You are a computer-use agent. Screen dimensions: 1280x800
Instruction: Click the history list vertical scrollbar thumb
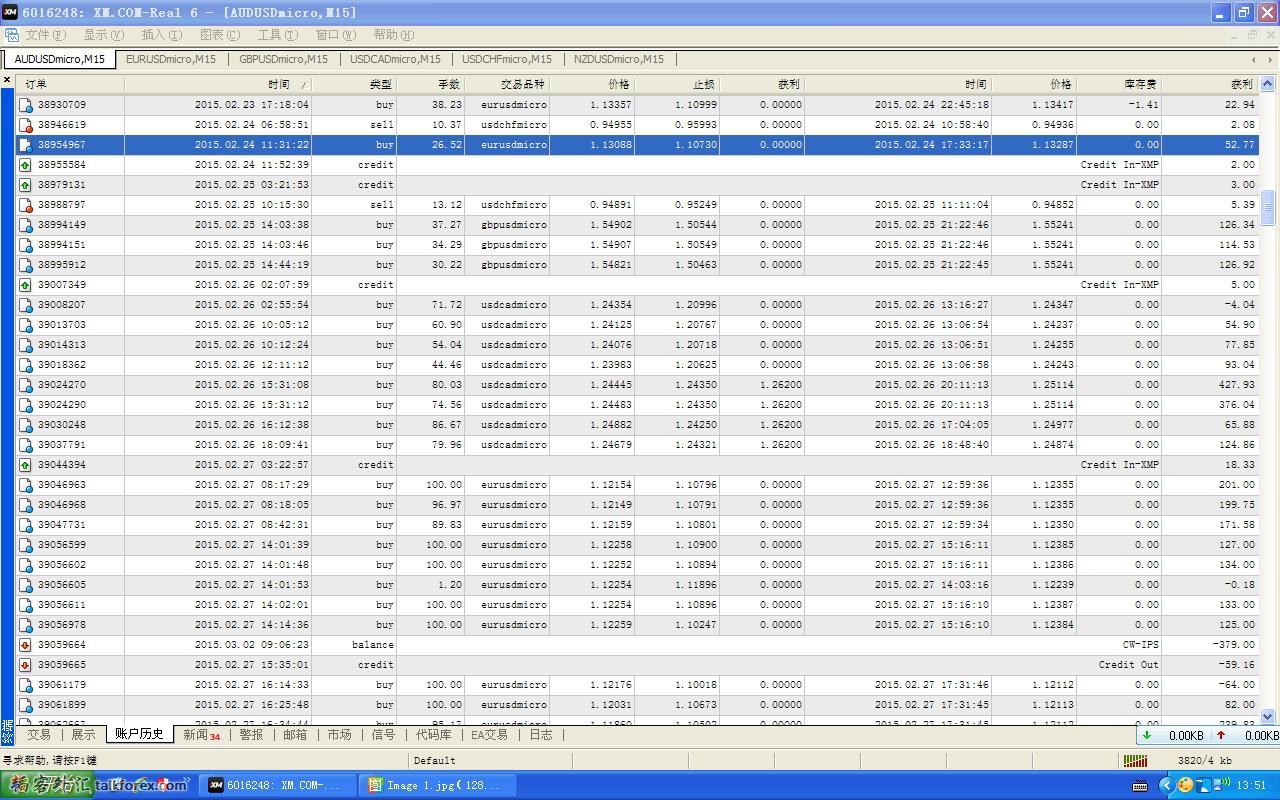coord(1268,207)
